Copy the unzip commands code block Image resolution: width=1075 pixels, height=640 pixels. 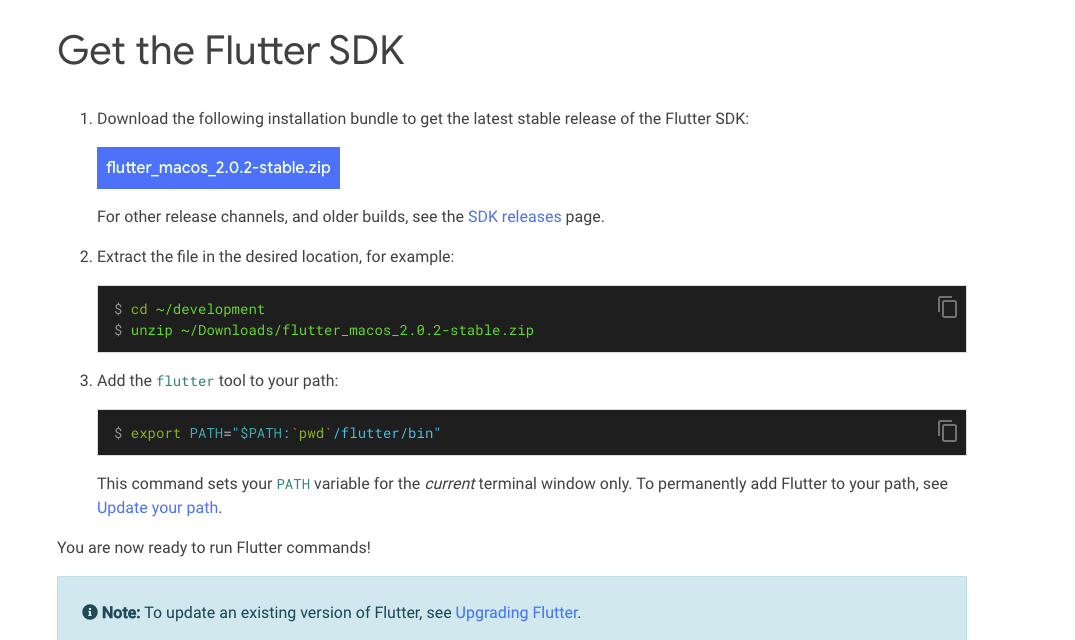point(947,307)
